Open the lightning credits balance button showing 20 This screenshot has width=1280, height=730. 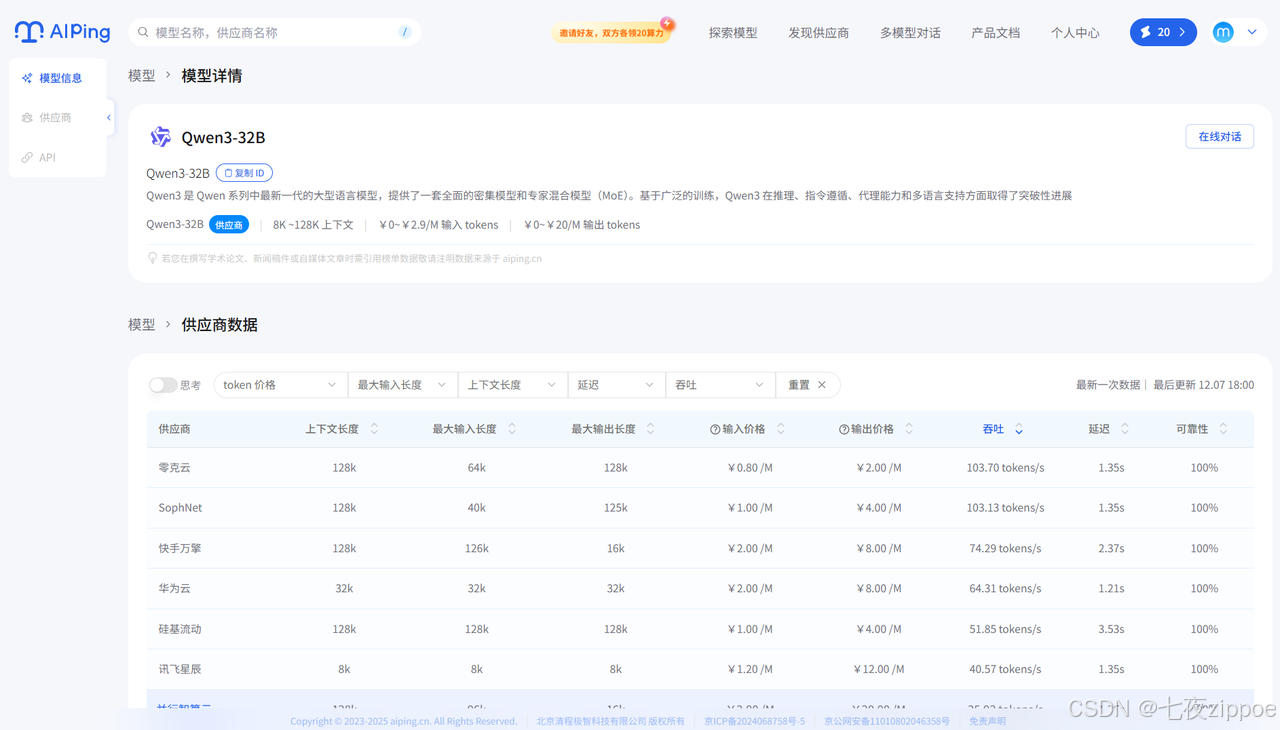1163,32
